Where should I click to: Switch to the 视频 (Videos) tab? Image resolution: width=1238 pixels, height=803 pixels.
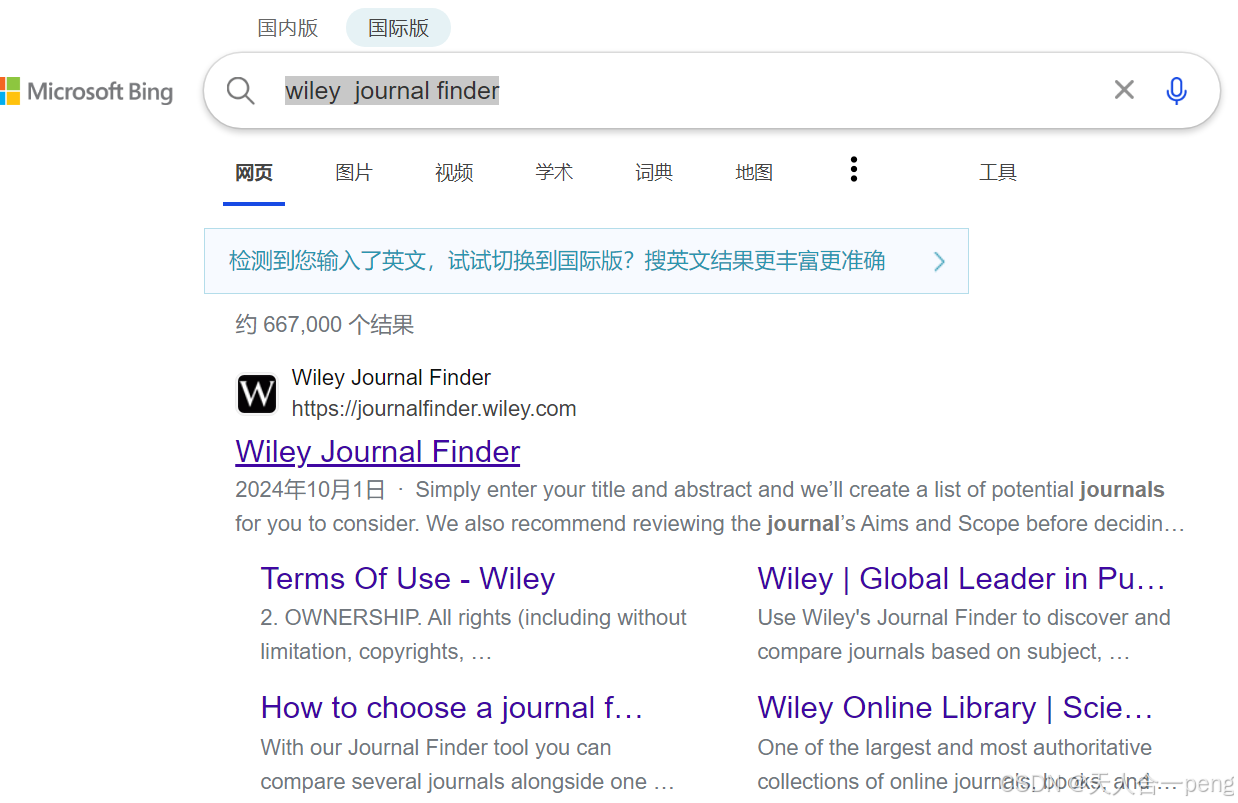454,171
